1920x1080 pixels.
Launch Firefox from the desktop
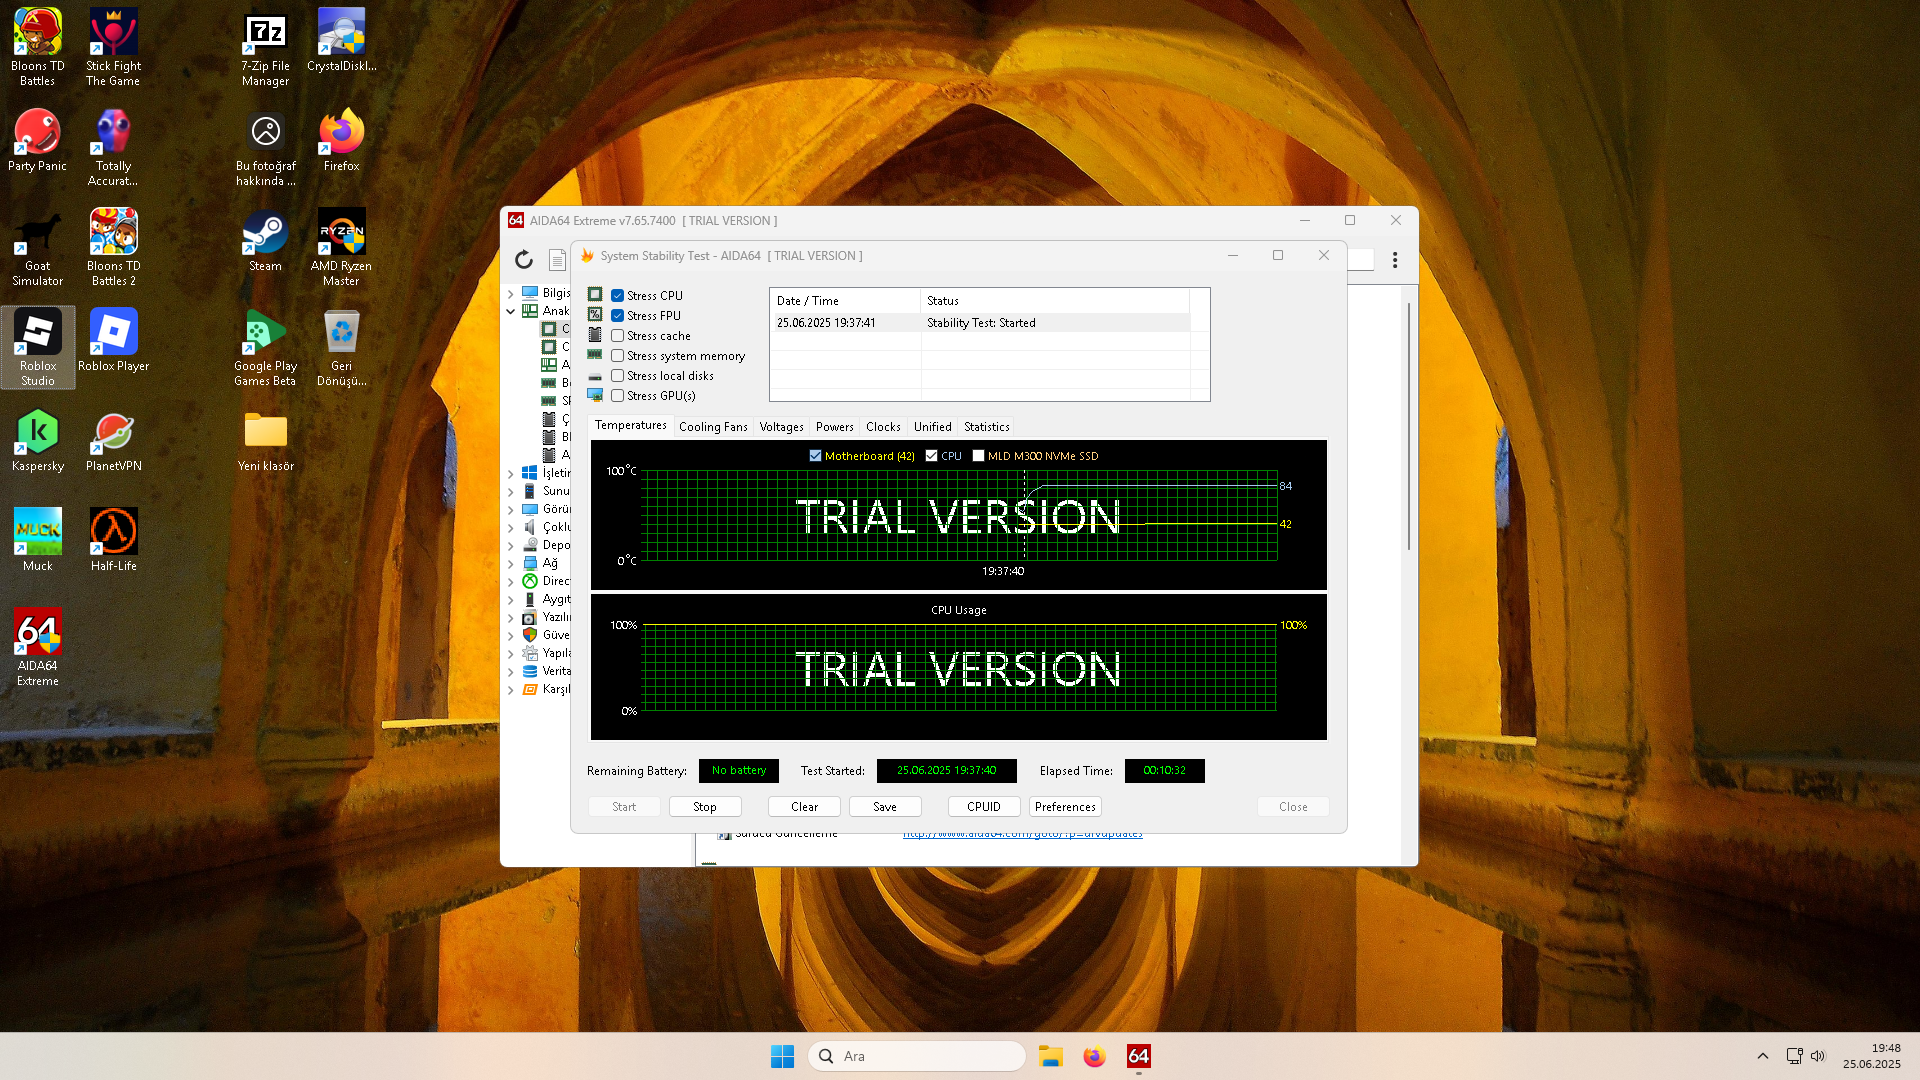coord(341,140)
